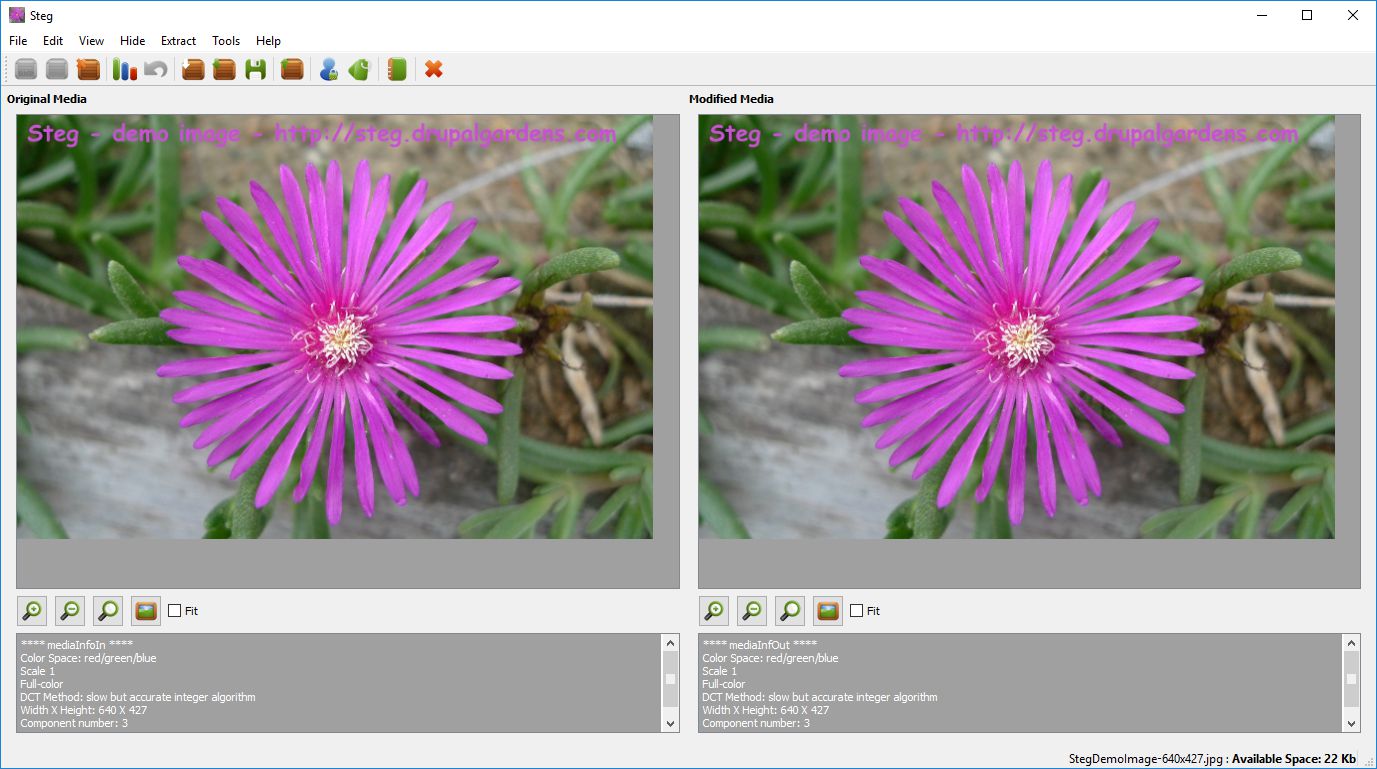Click the brown box icon with white down arrow

[x=193, y=69]
